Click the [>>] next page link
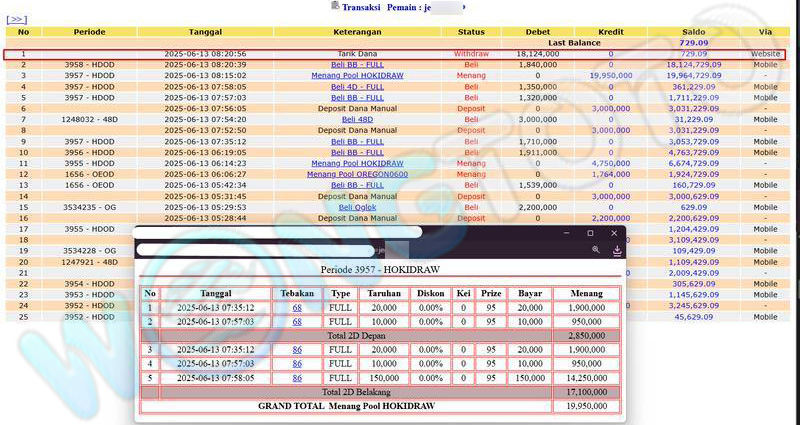800x425 pixels. point(17,19)
